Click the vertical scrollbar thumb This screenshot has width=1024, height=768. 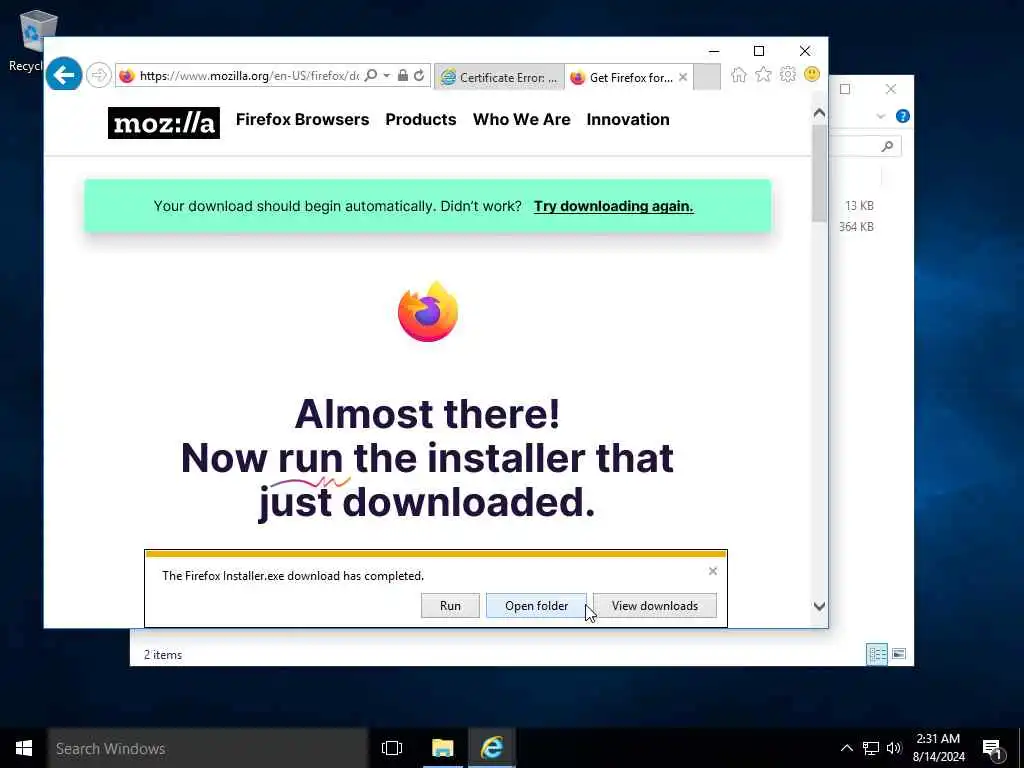[x=819, y=172]
